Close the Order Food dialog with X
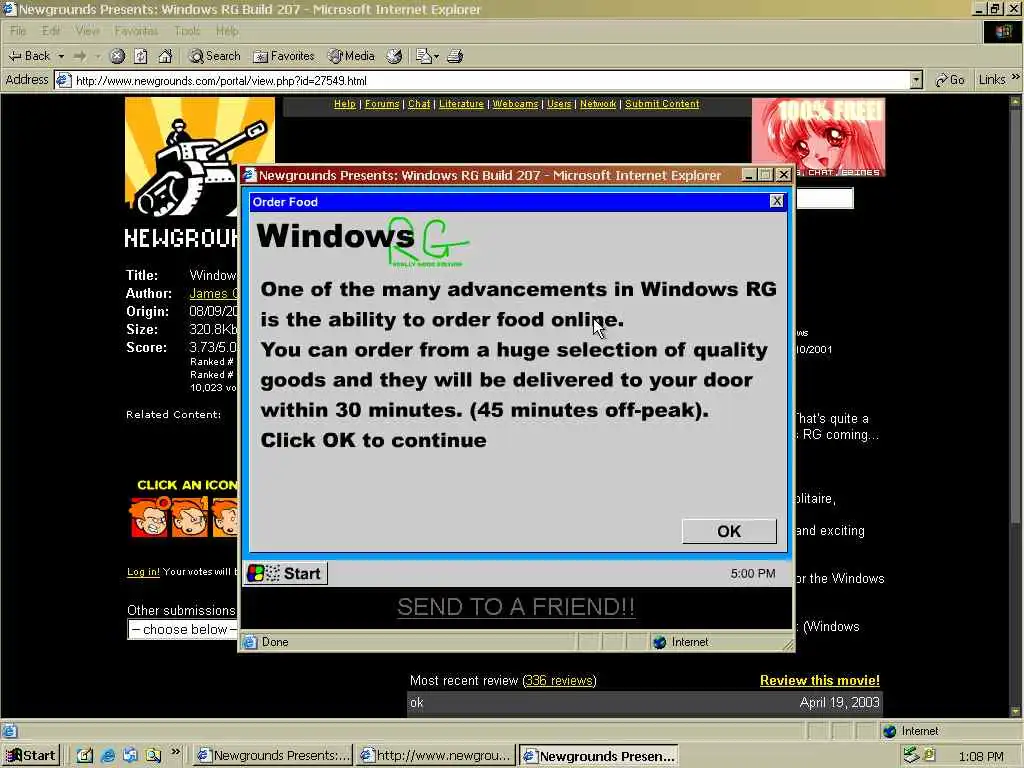 tap(776, 201)
